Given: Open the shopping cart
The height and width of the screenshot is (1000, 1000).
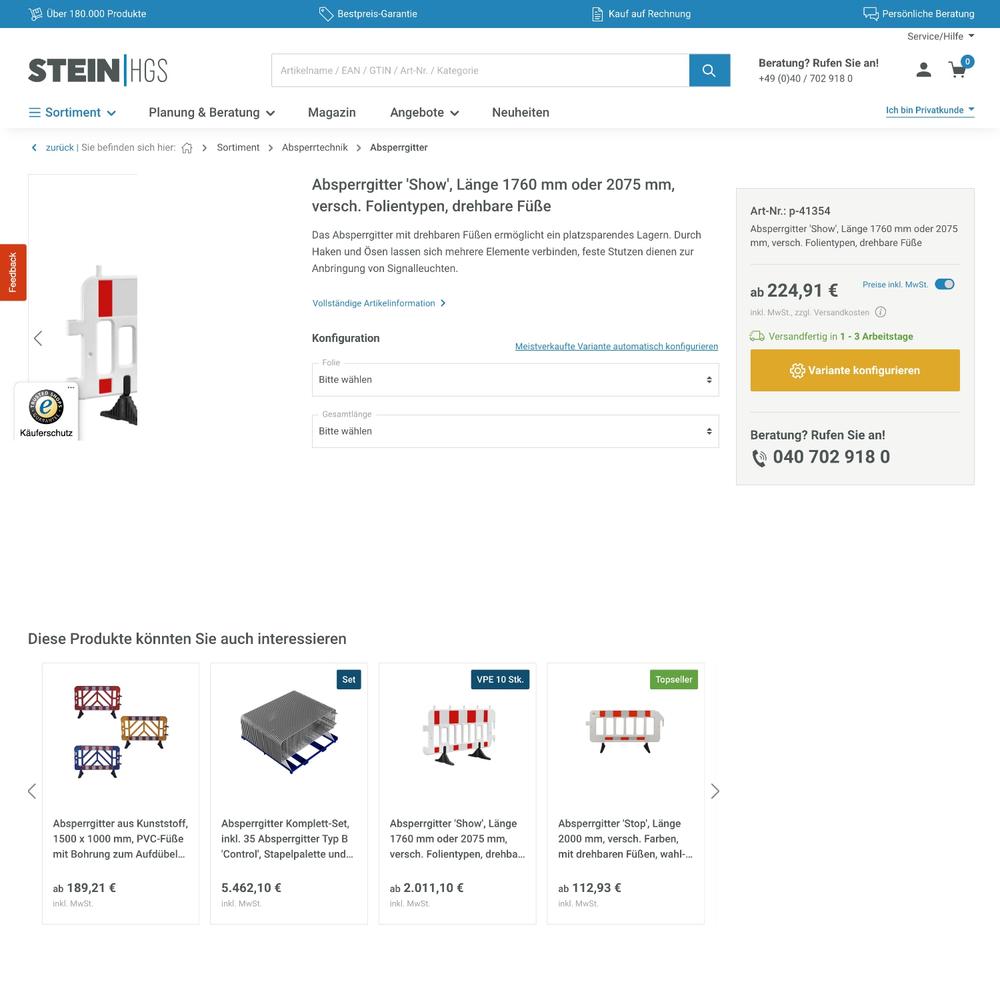Looking at the screenshot, I should point(959,69).
